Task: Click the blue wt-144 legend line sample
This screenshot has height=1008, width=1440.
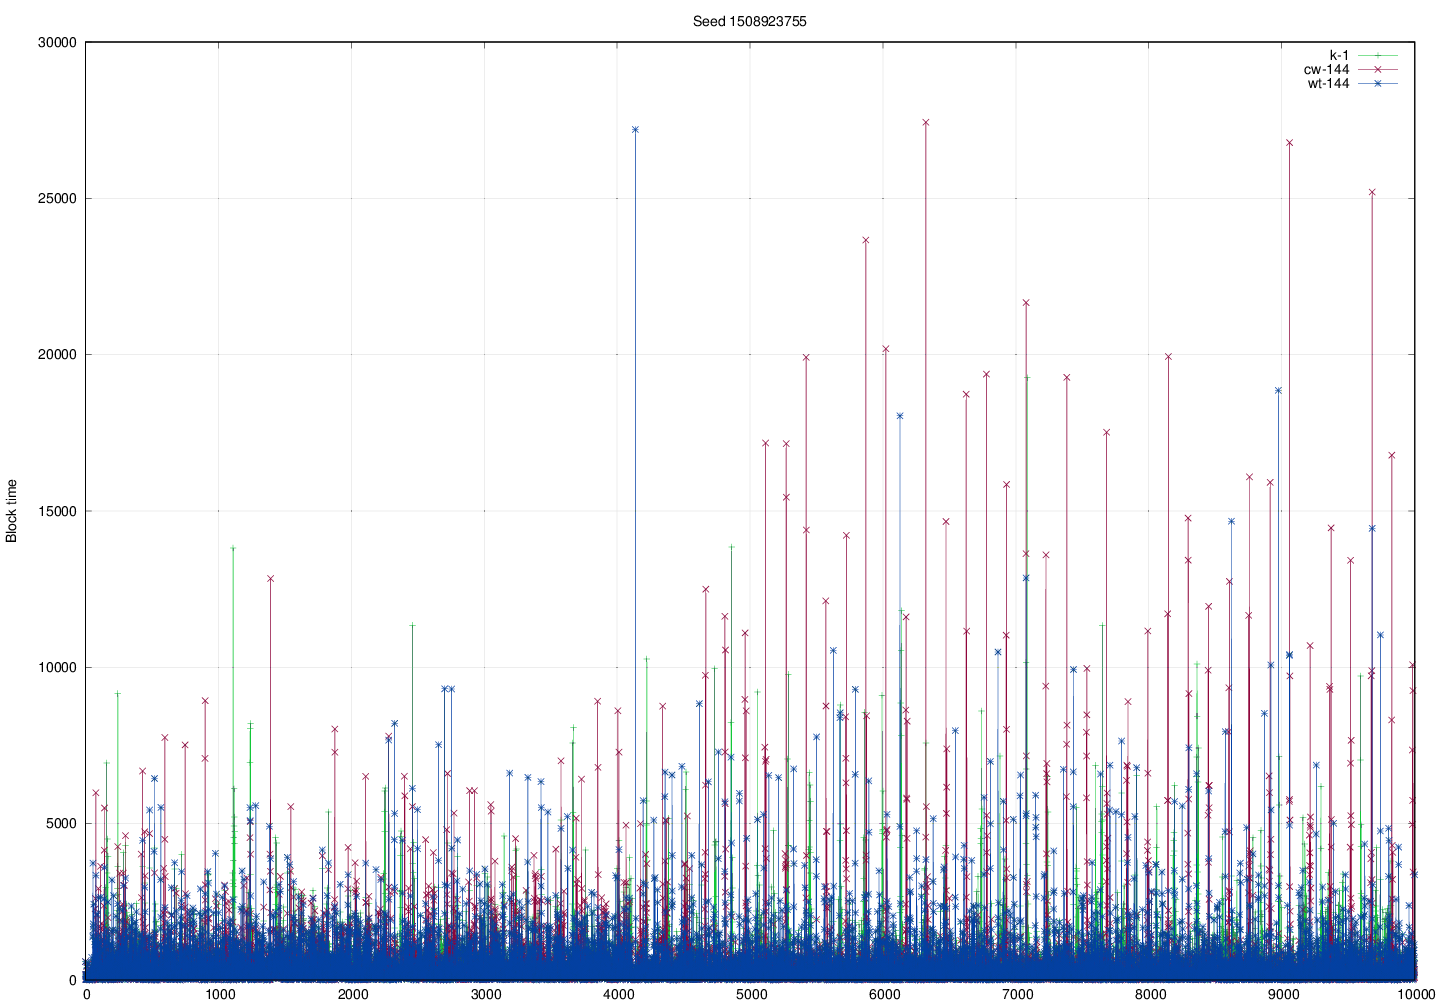Action: [1377, 83]
